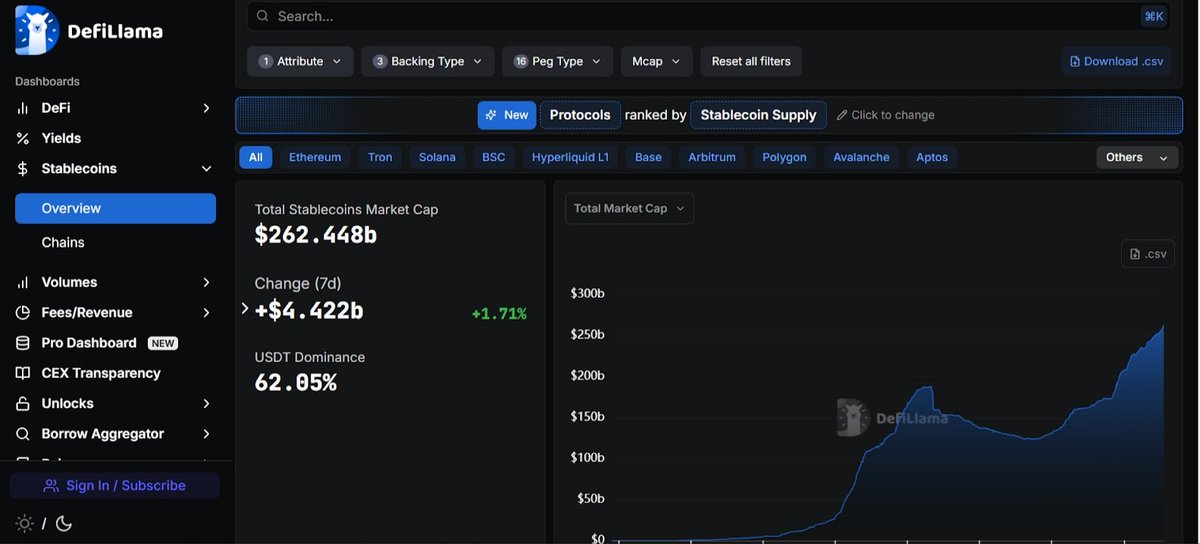The height and width of the screenshot is (544, 1200).
Task: Click the Protocols selector in banner
Action: click(x=580, y=115)
